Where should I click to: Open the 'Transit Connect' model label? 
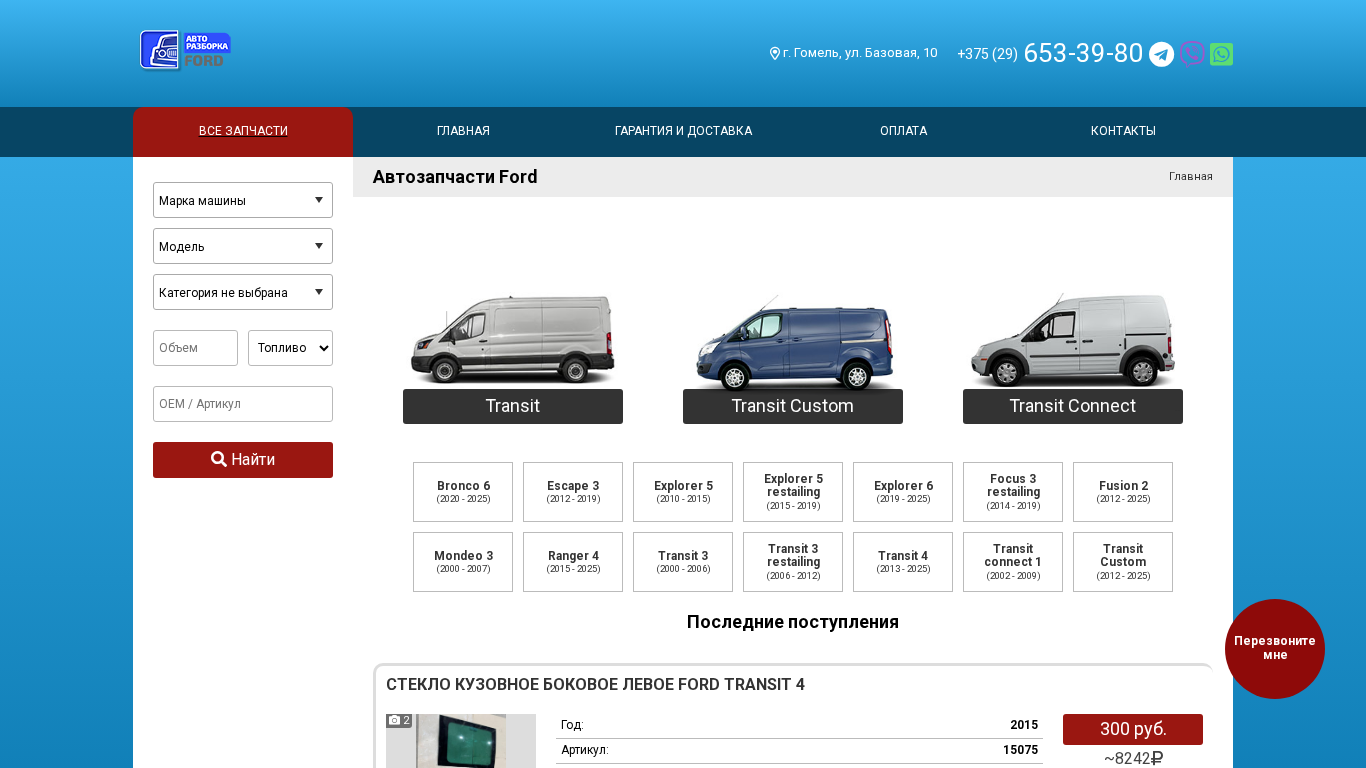tap(1073, 406)
